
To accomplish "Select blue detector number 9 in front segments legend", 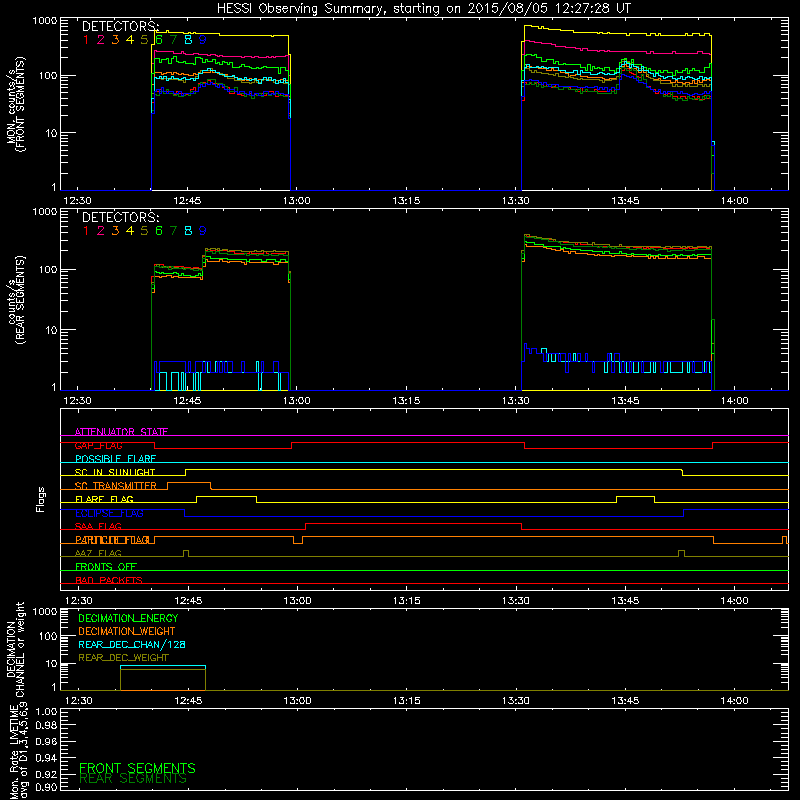I will 203,39.
